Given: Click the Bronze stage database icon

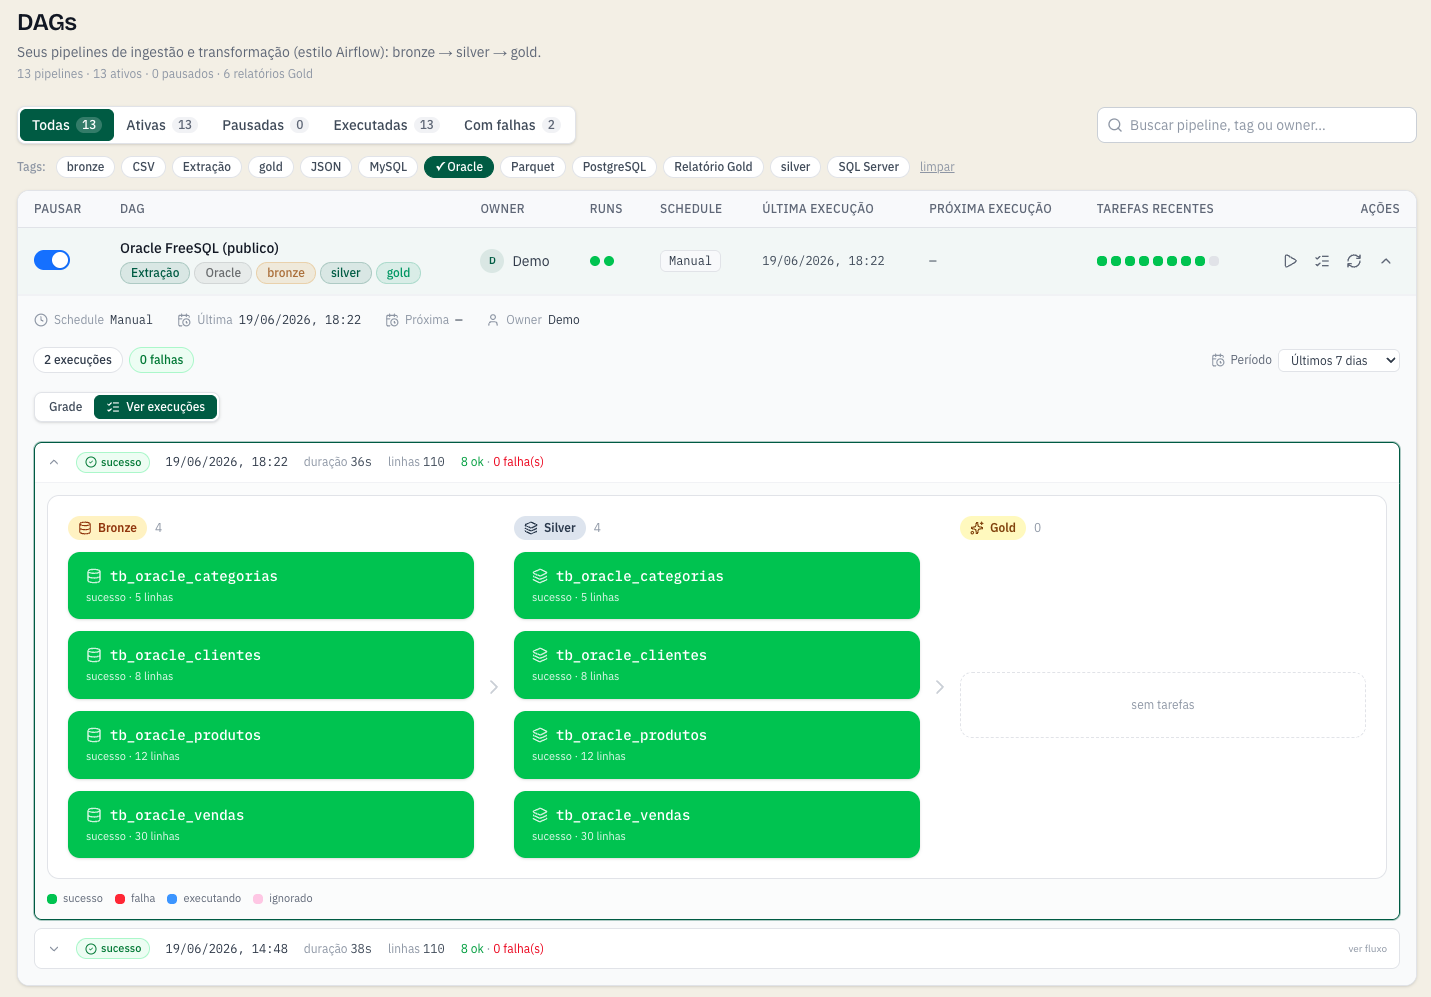Looking at the screenshot, I should click(85, 528).
